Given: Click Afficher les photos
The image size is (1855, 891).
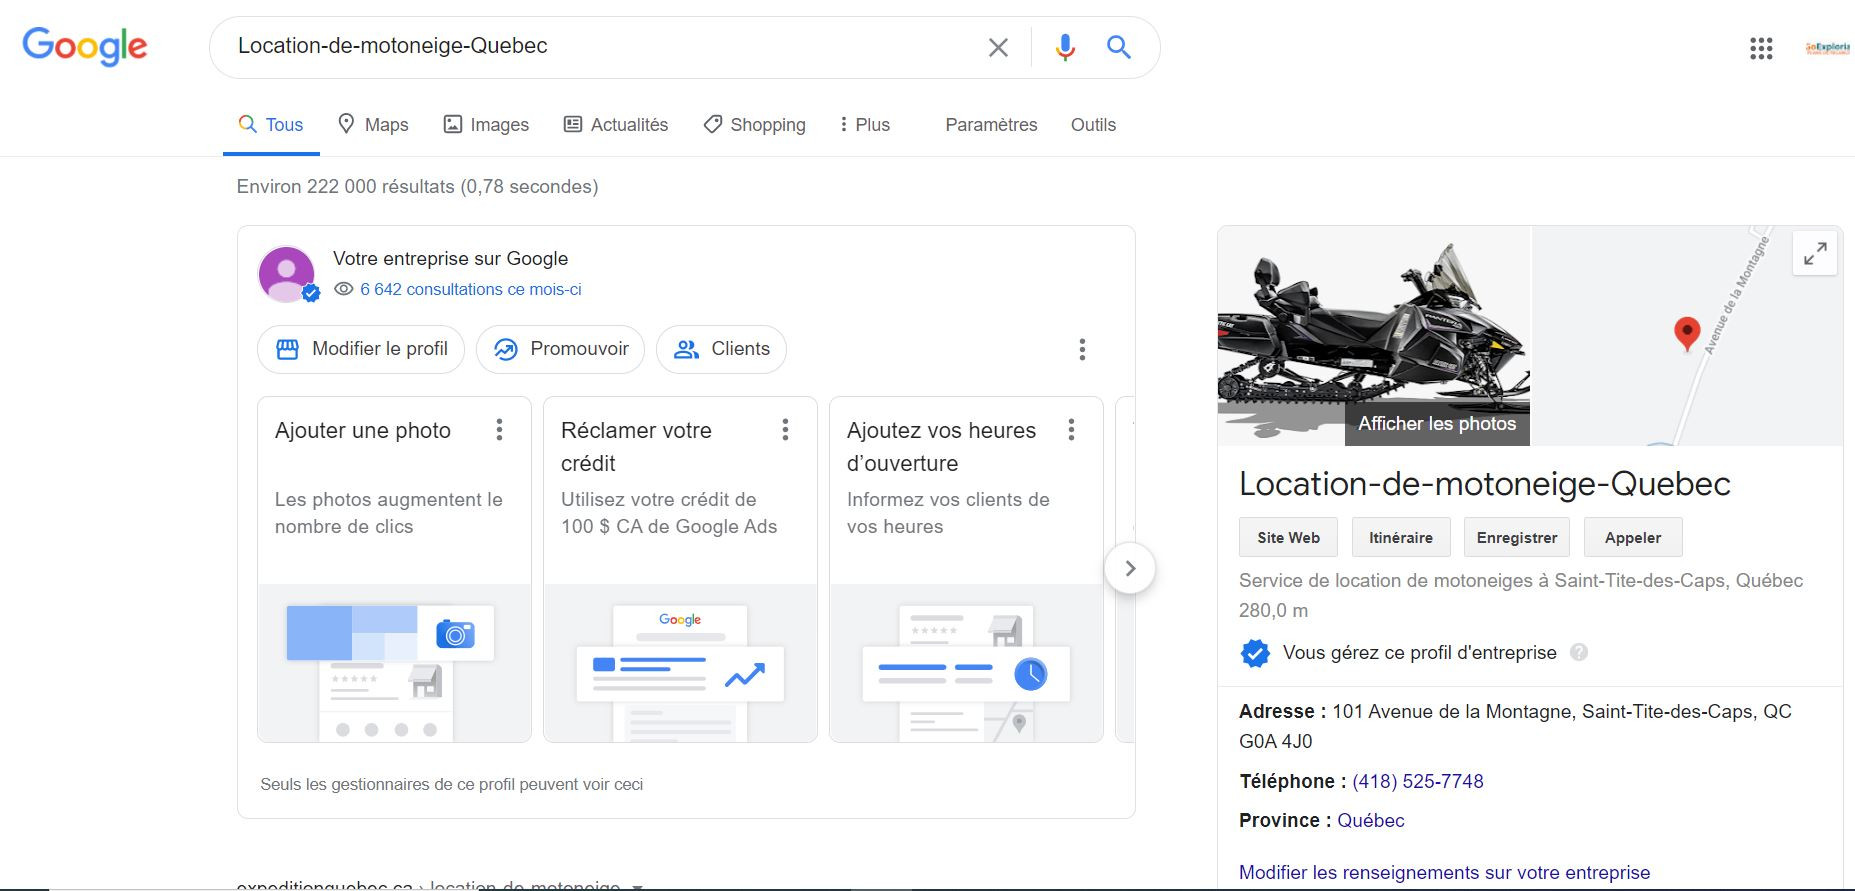Looking at the screenshot, I should [x=1437, y=424].
